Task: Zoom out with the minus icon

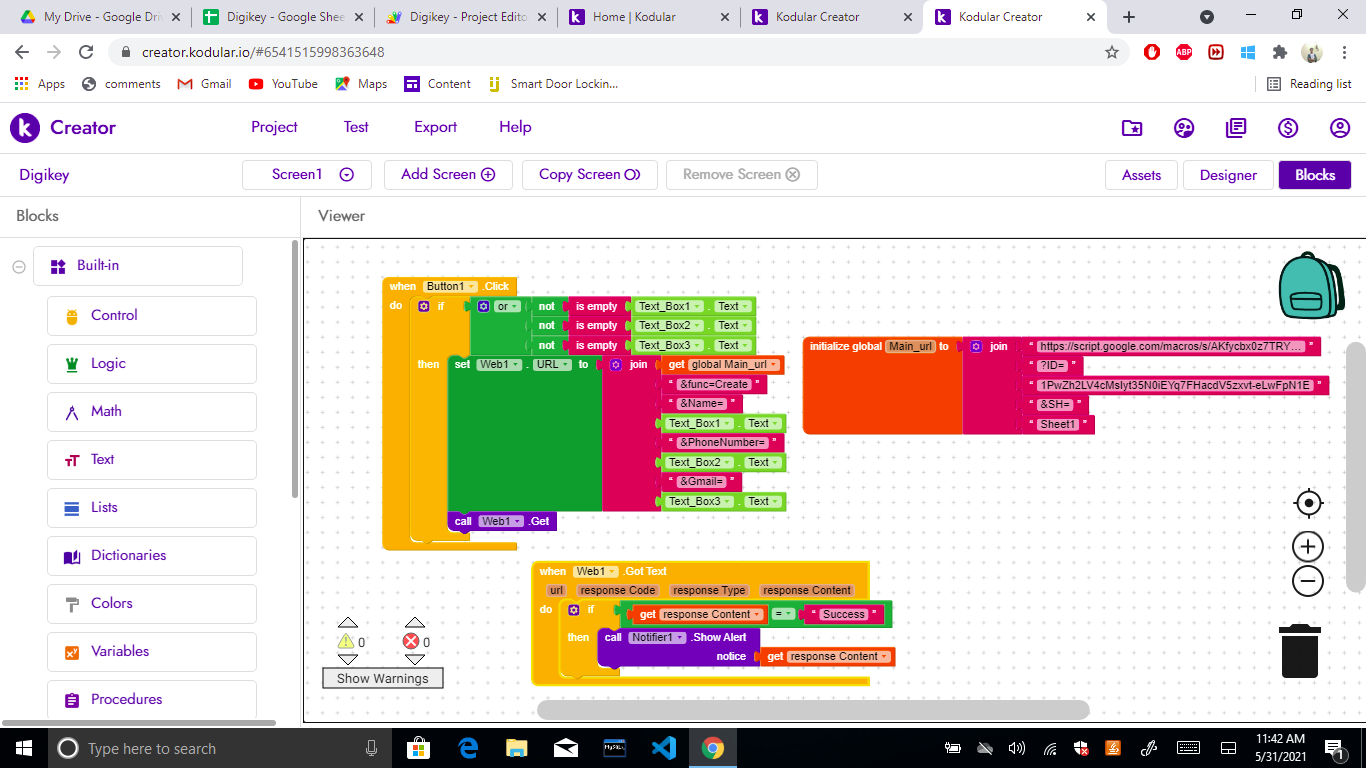Action: (1308, 581)
